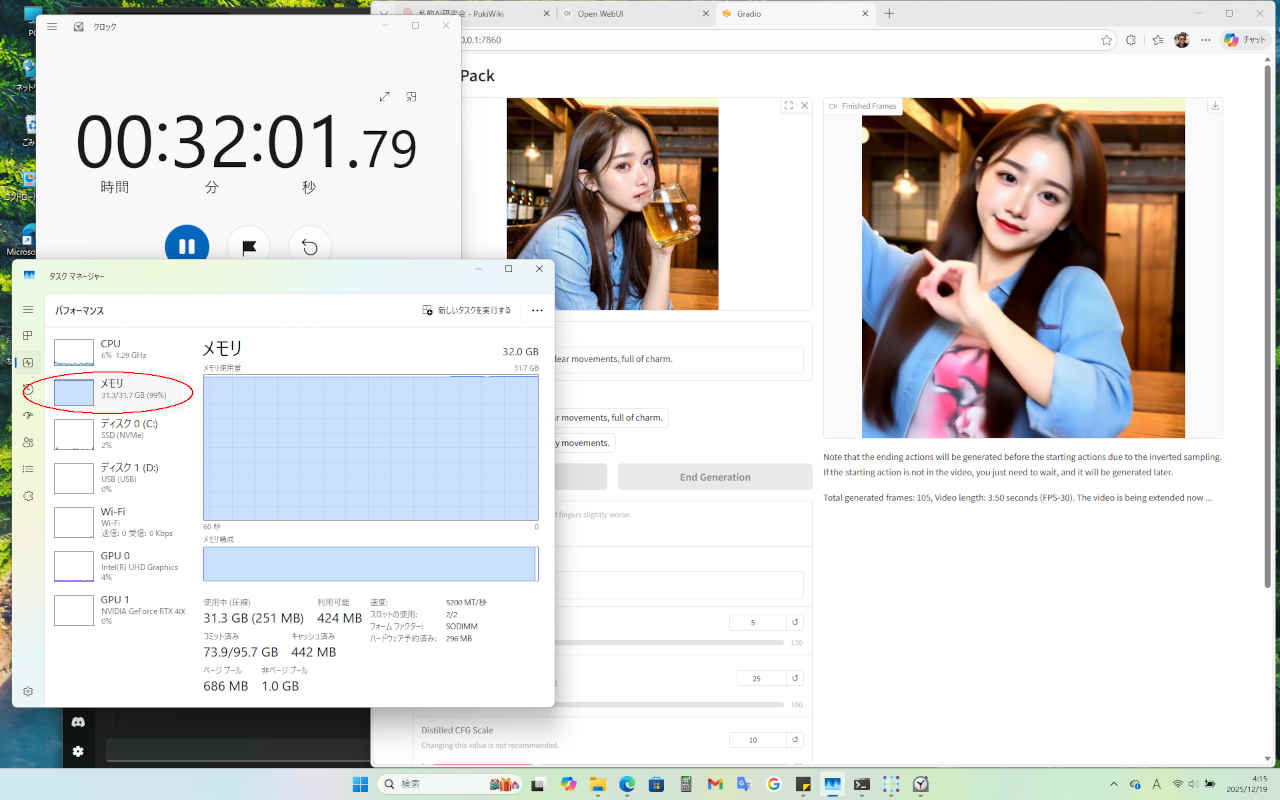Screen dimensions: 1280x800
Task: Download the finished frames video
Action: pos(1214,106)
